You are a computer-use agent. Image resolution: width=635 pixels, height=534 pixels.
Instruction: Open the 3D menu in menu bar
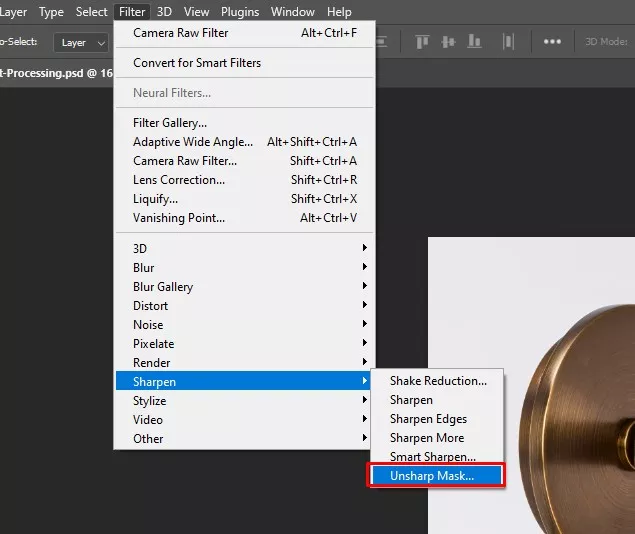tap(164, 12)
